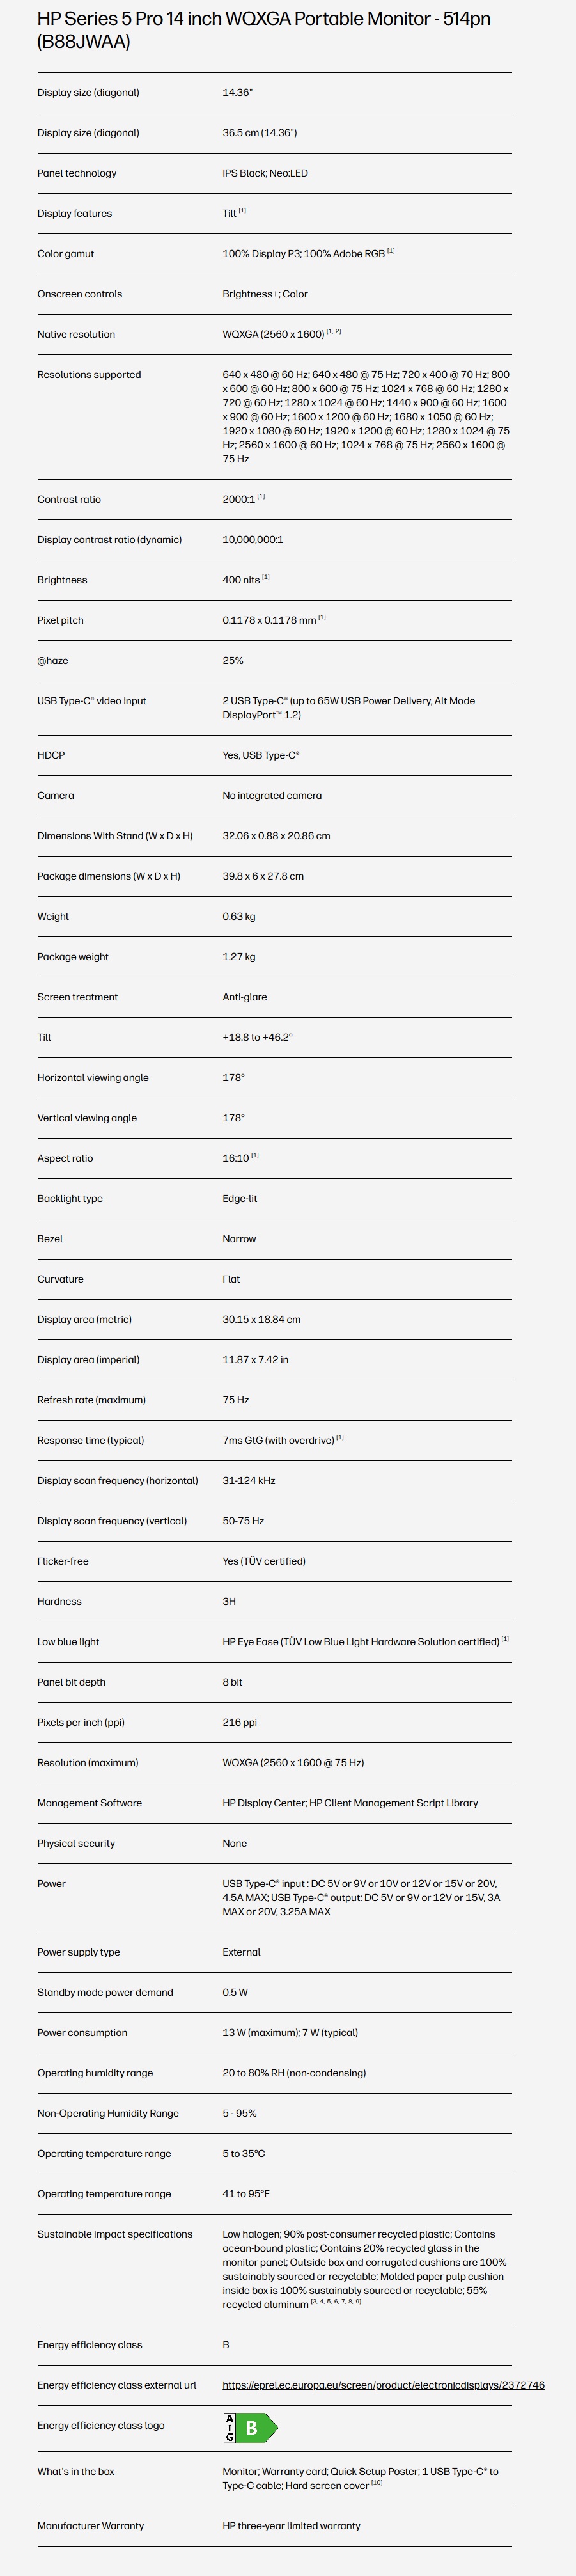Click footnote 1 after pixel pitch value
576x2576 pixels.
pos(322,617)
